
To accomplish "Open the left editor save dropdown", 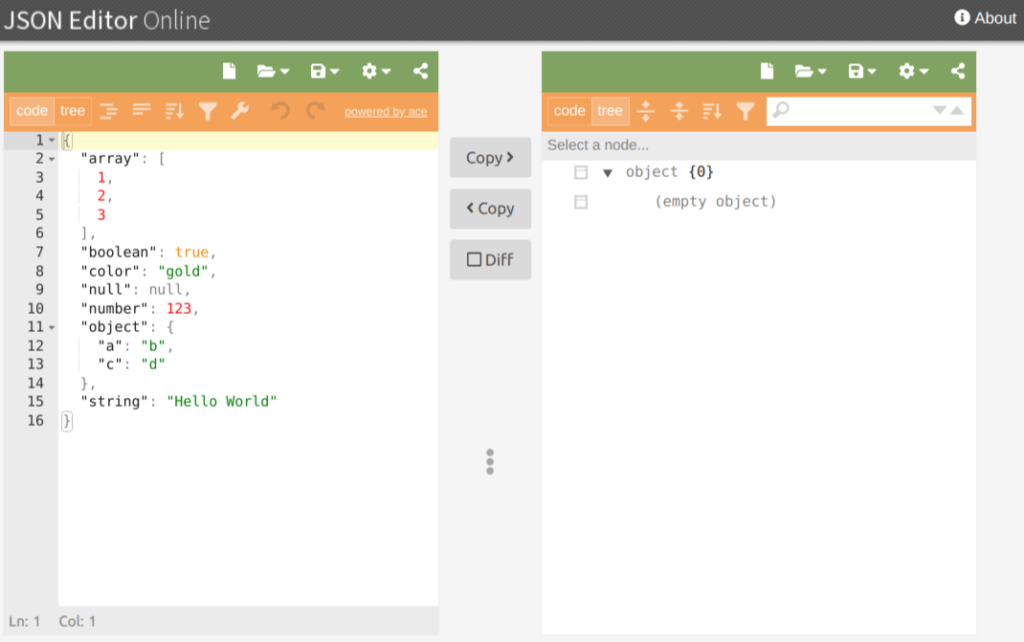I will [x=322, y=71].
